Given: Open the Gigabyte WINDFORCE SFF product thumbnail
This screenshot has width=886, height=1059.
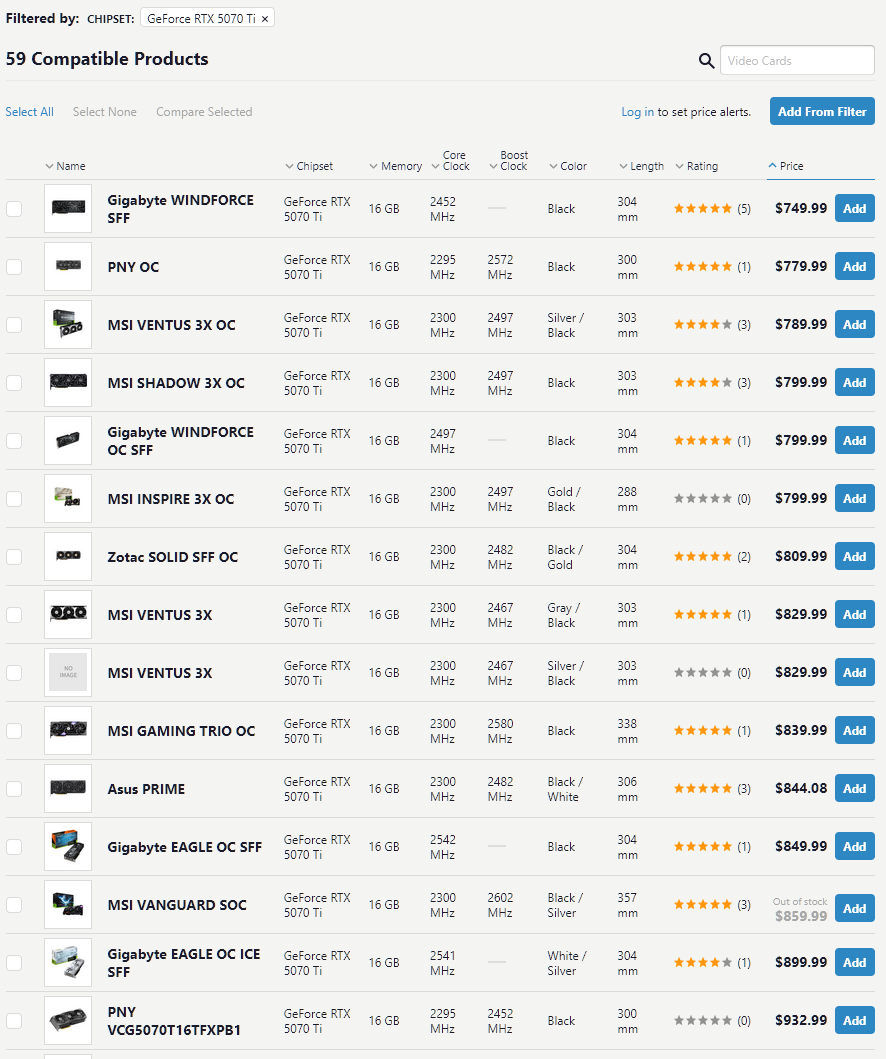Looking at the screenshot, I should 68,209.
